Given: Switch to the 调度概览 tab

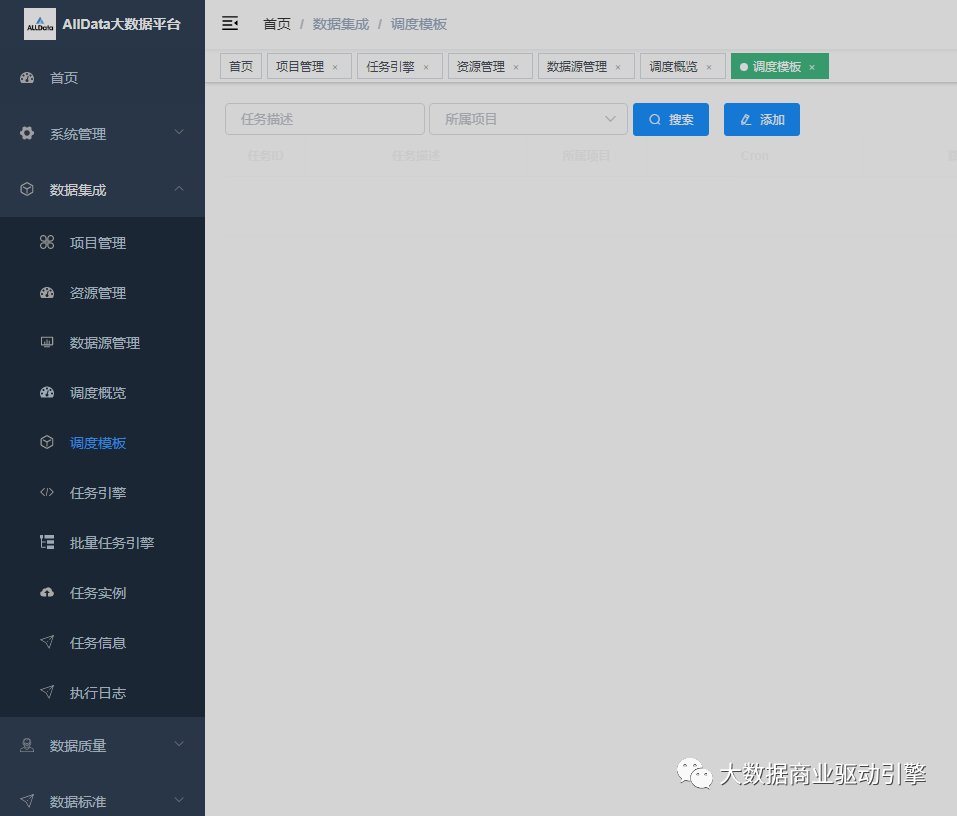Looking at the screenshot, I should (x=674, y=67).
